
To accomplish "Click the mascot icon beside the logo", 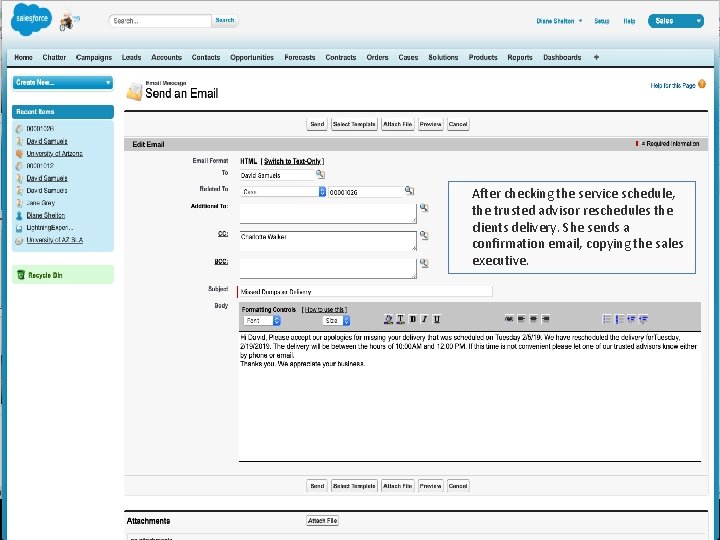I will tap(68, 21).
